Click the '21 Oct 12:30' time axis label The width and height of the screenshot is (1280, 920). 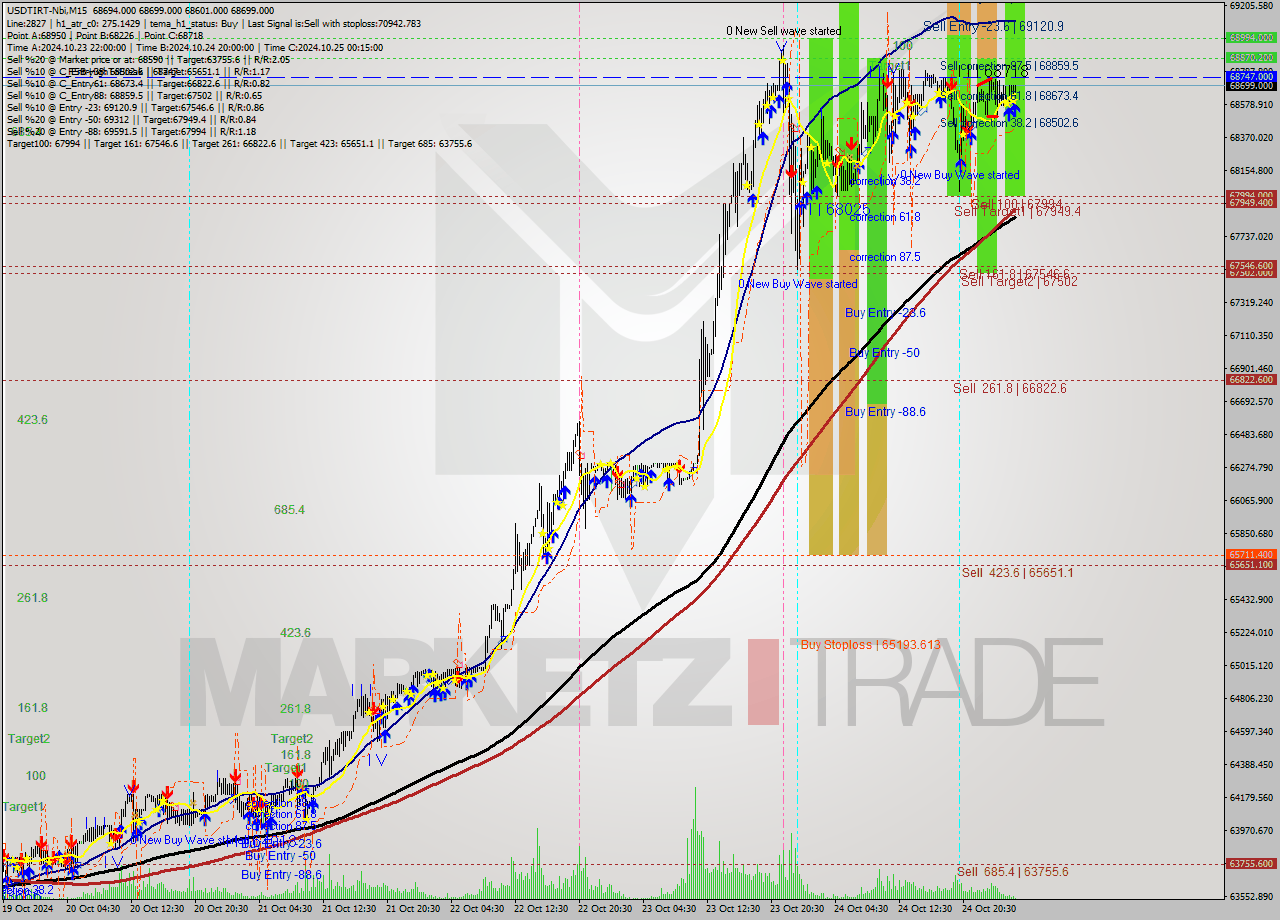(x=349, y=909)
